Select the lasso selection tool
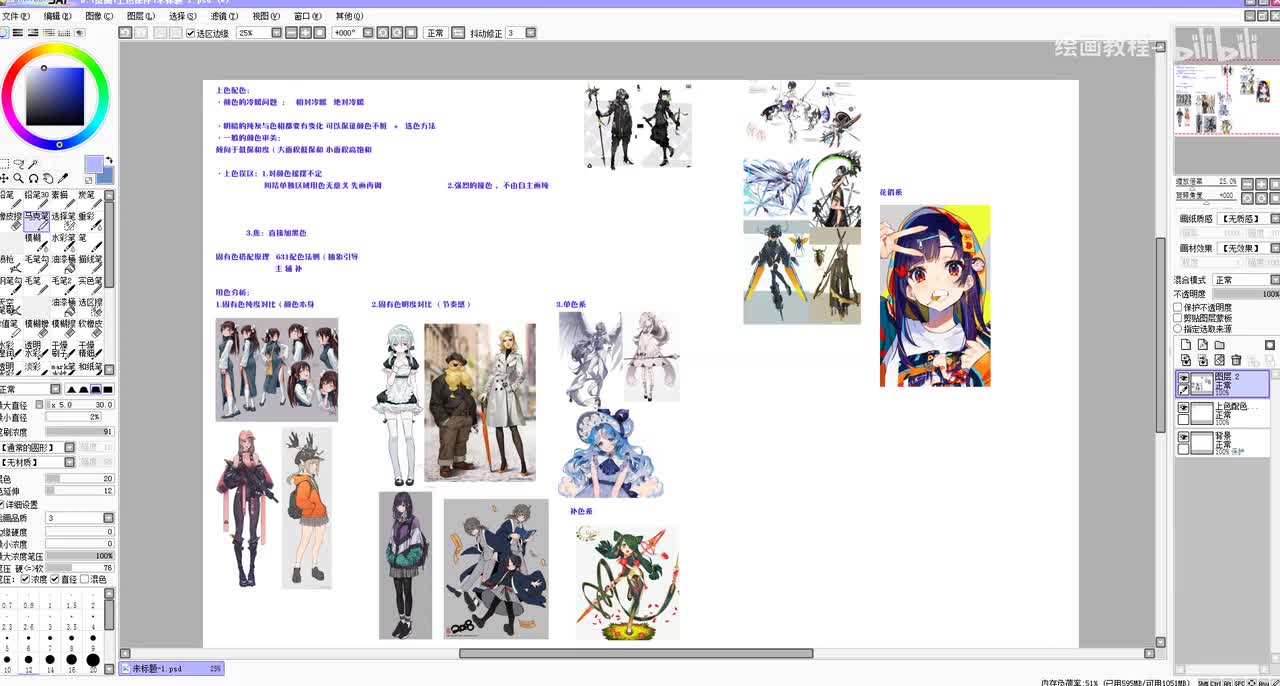The height and width of the screenshot is (686, 1280). [x=19, y=164]
